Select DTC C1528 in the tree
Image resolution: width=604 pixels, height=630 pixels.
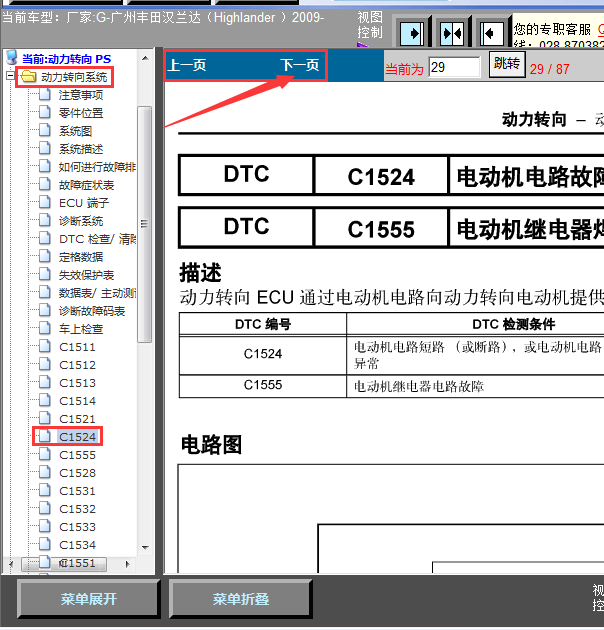[77, 473]
